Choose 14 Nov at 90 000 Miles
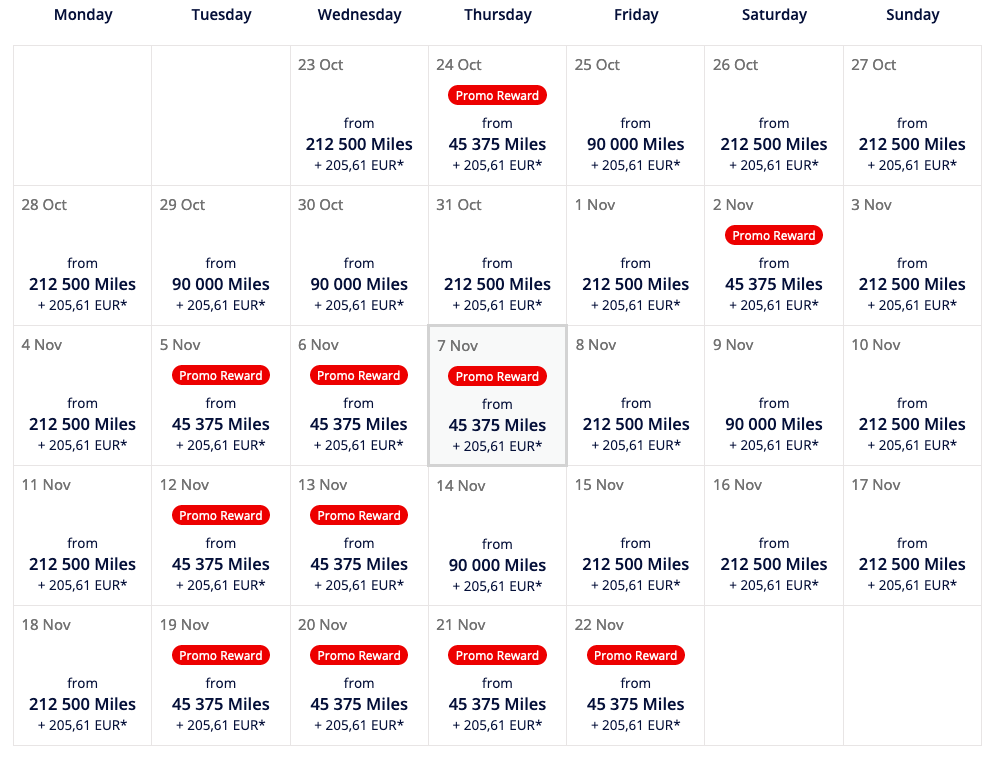The width and height of the screenshot is (1001, 759). [497, 536]
